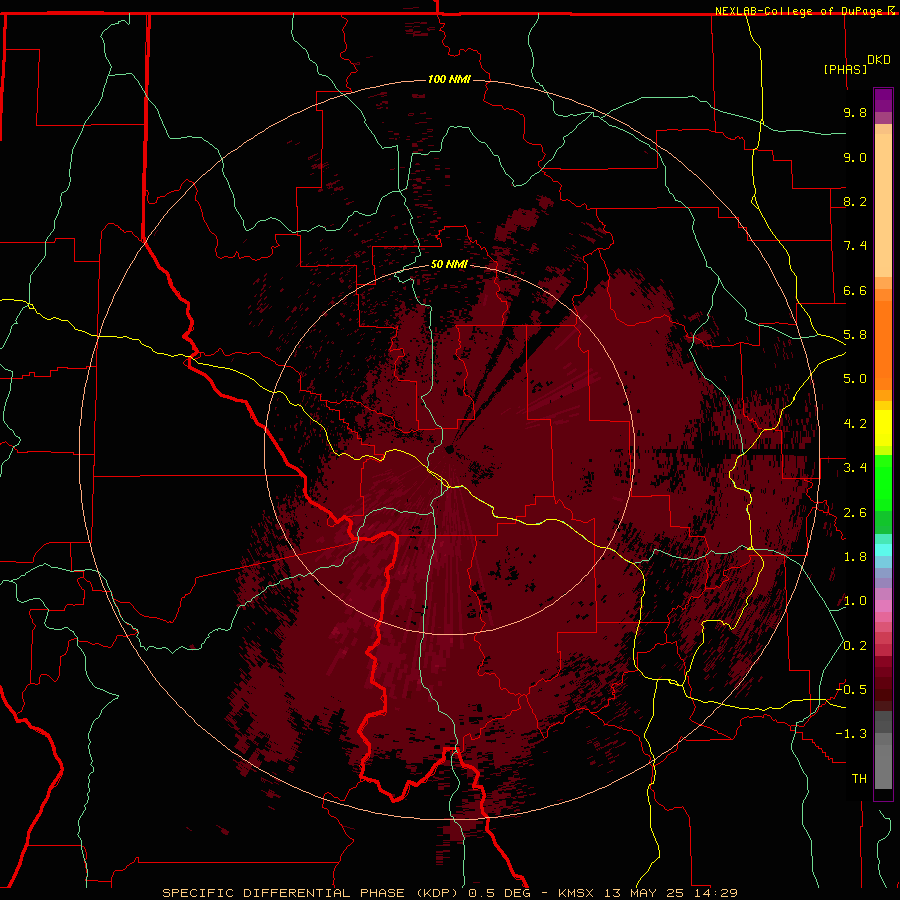The width and height of the screenshot is (900, 900).
Task: Click the orange segment of the color bar
Action: tap(883, 344)
